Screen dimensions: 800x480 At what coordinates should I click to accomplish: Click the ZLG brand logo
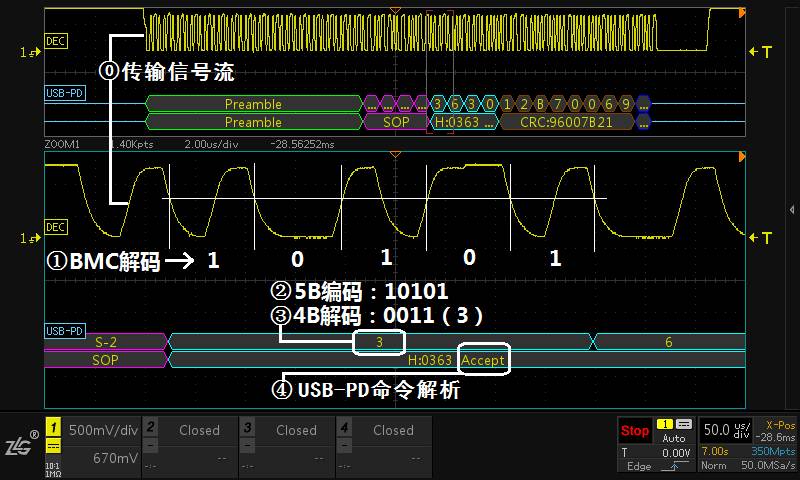[21, 443]
